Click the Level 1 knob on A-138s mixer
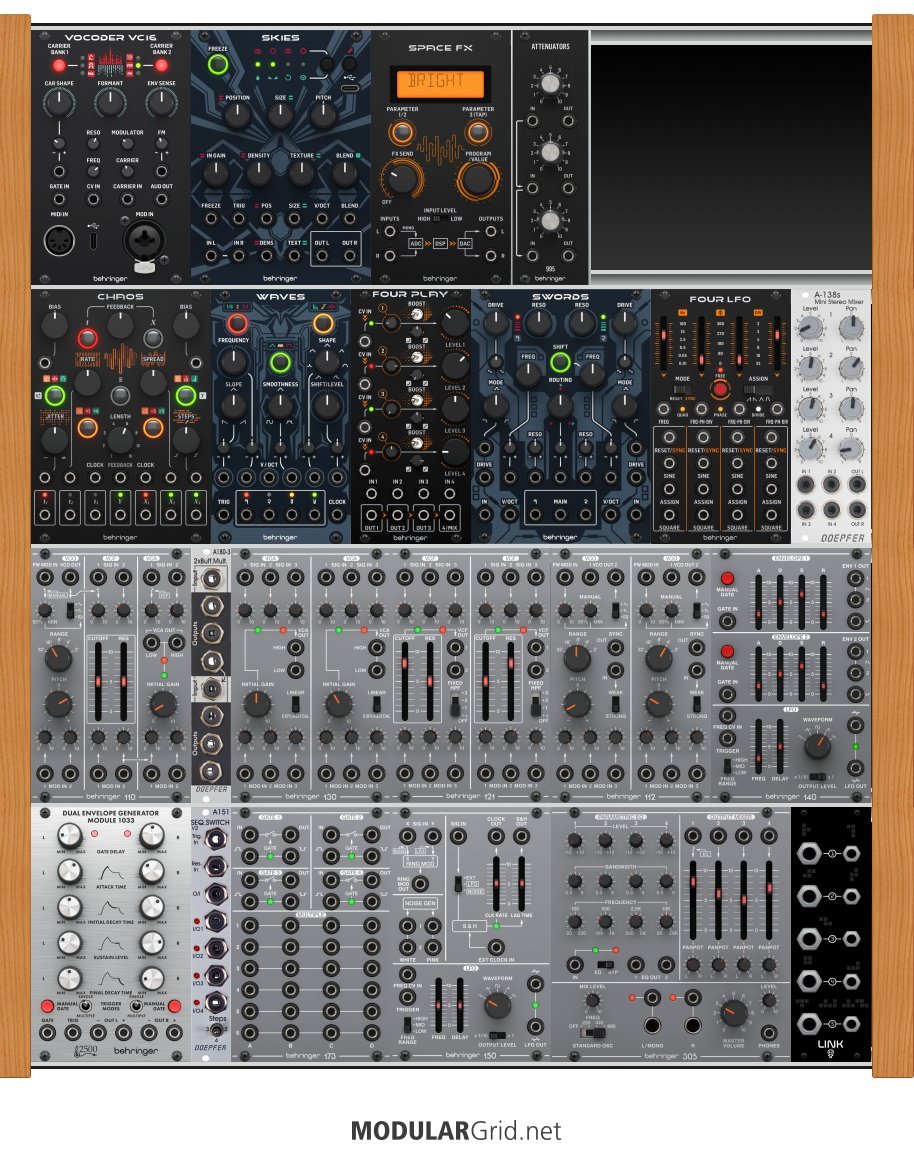Image resolution: width=914 pixels, height=1152 pixels. pyautogui.click(x=810, y=326)
